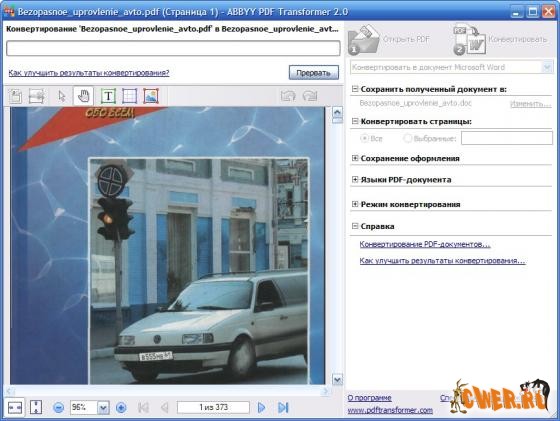Click horizontal scrollbar right arrow
This screenshot has width=560, height=421.
(x=325, y=391)
